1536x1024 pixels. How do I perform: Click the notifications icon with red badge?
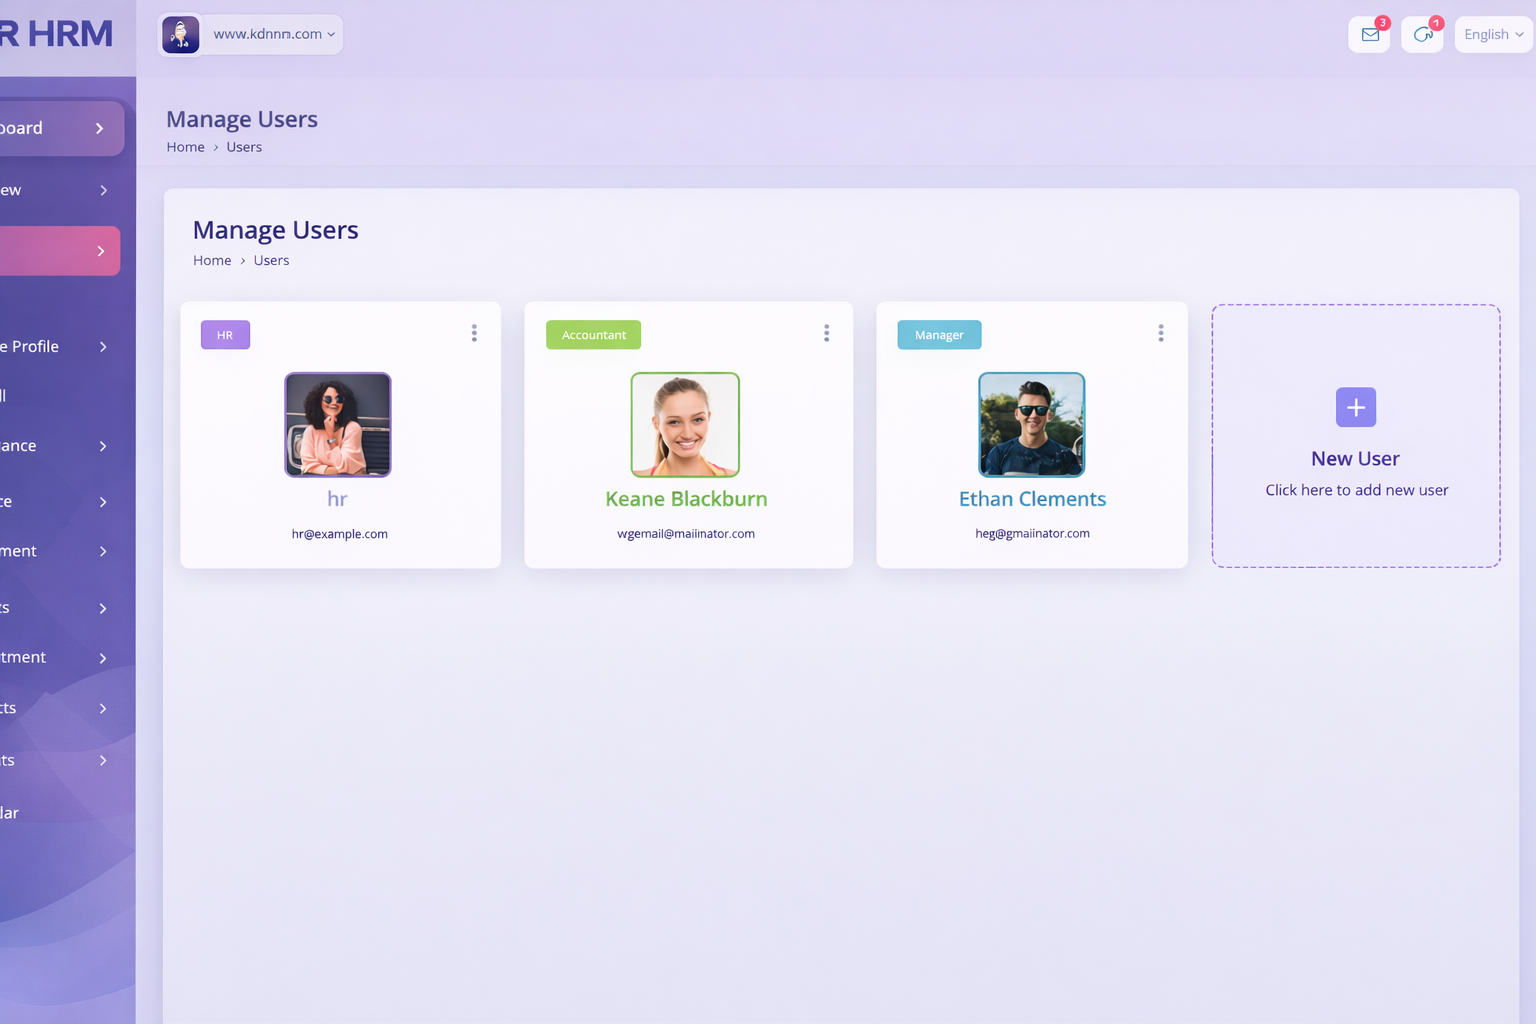[x=1422, y=35]
